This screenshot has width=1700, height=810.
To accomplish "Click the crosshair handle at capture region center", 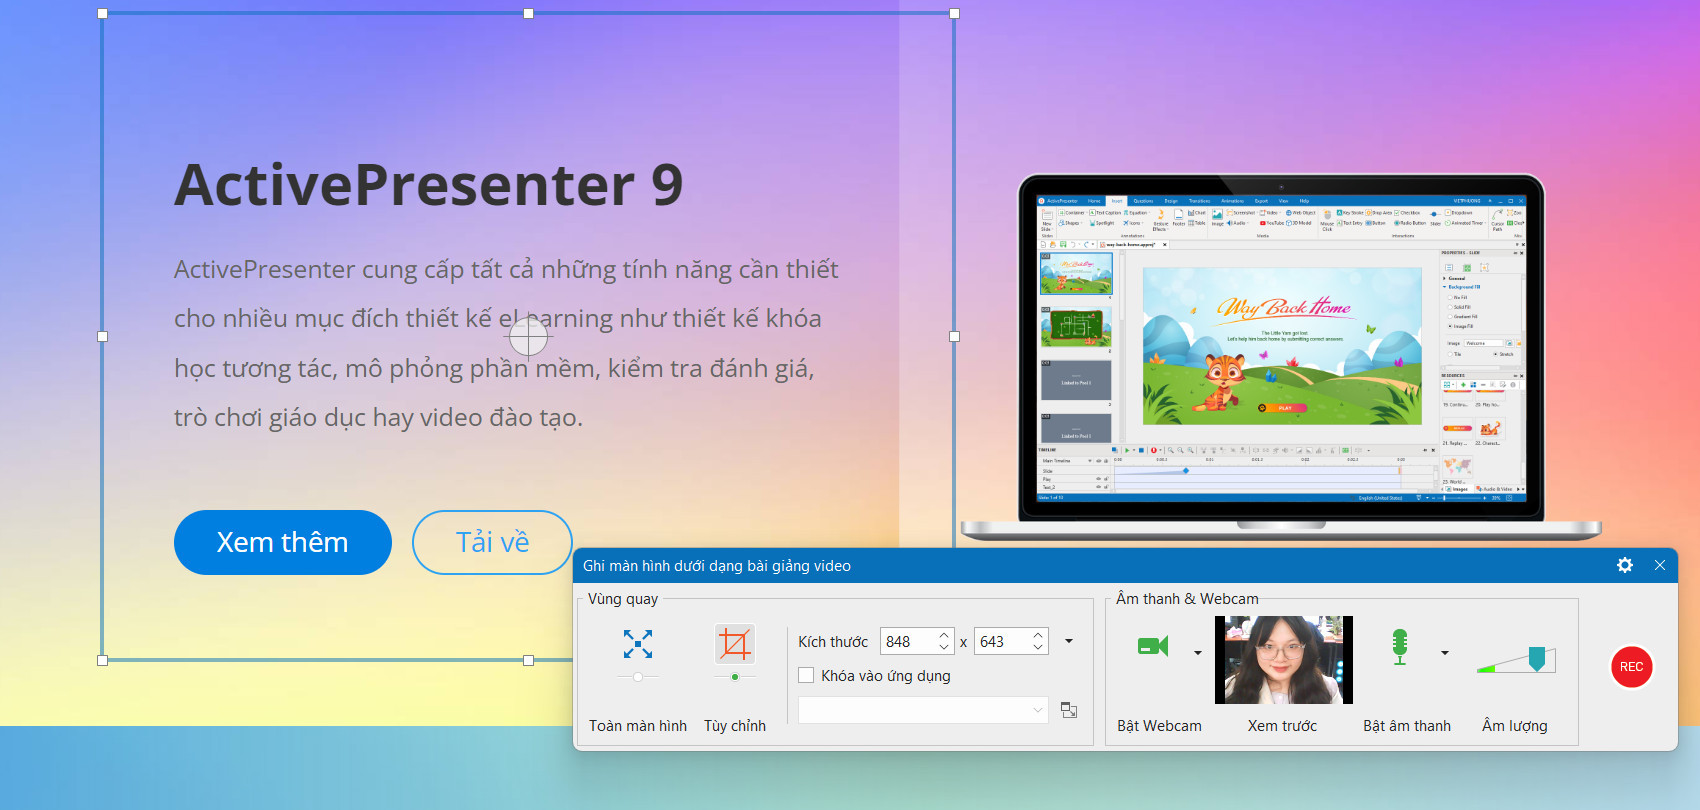I will pyautogui.click(x=528, y=337).
